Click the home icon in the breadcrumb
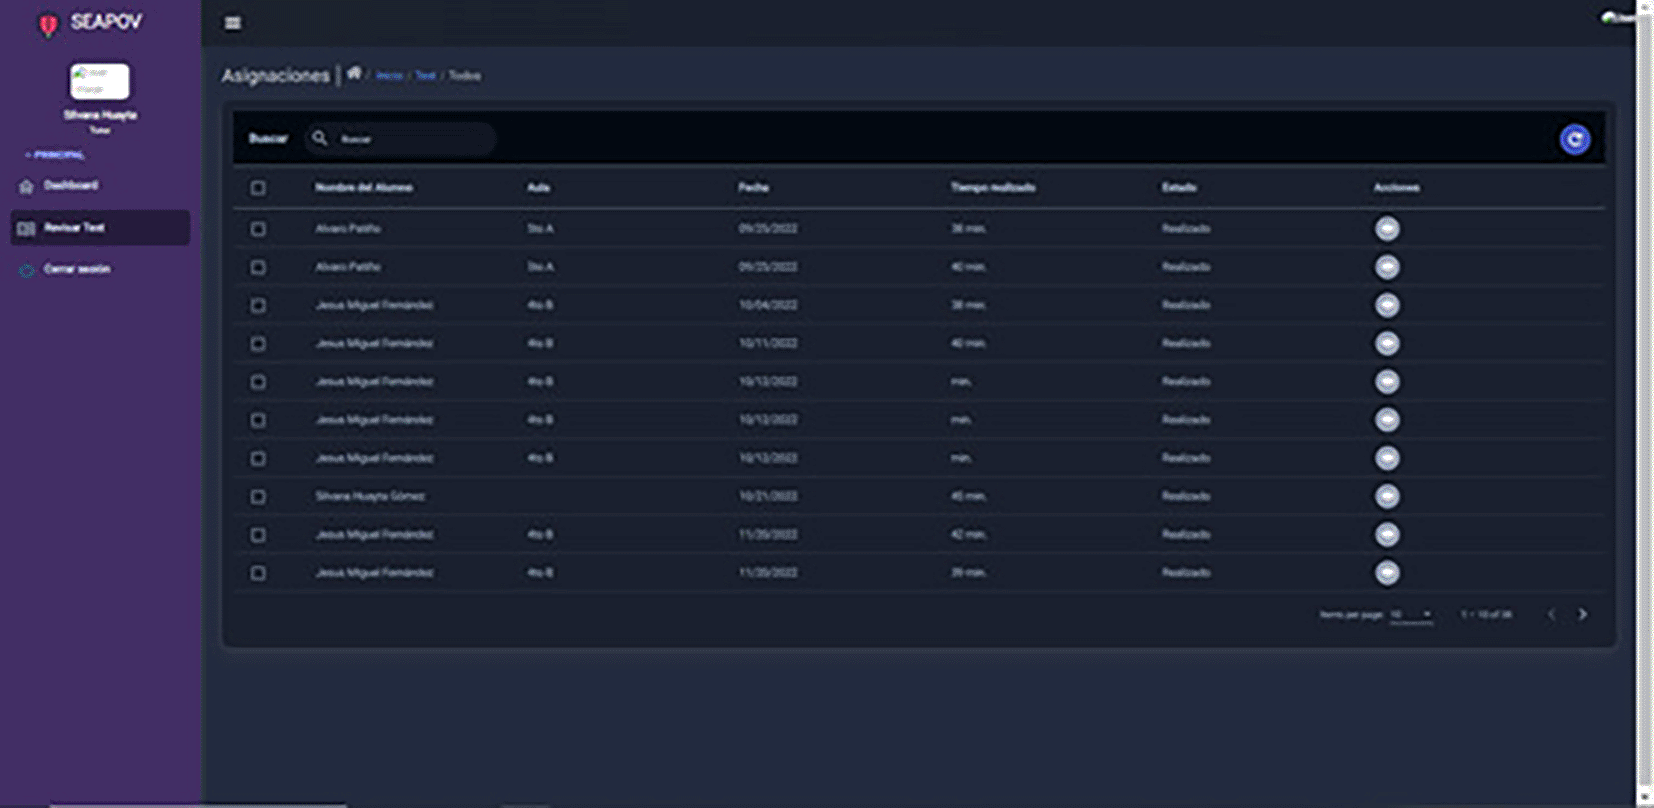 coord(354,73)
